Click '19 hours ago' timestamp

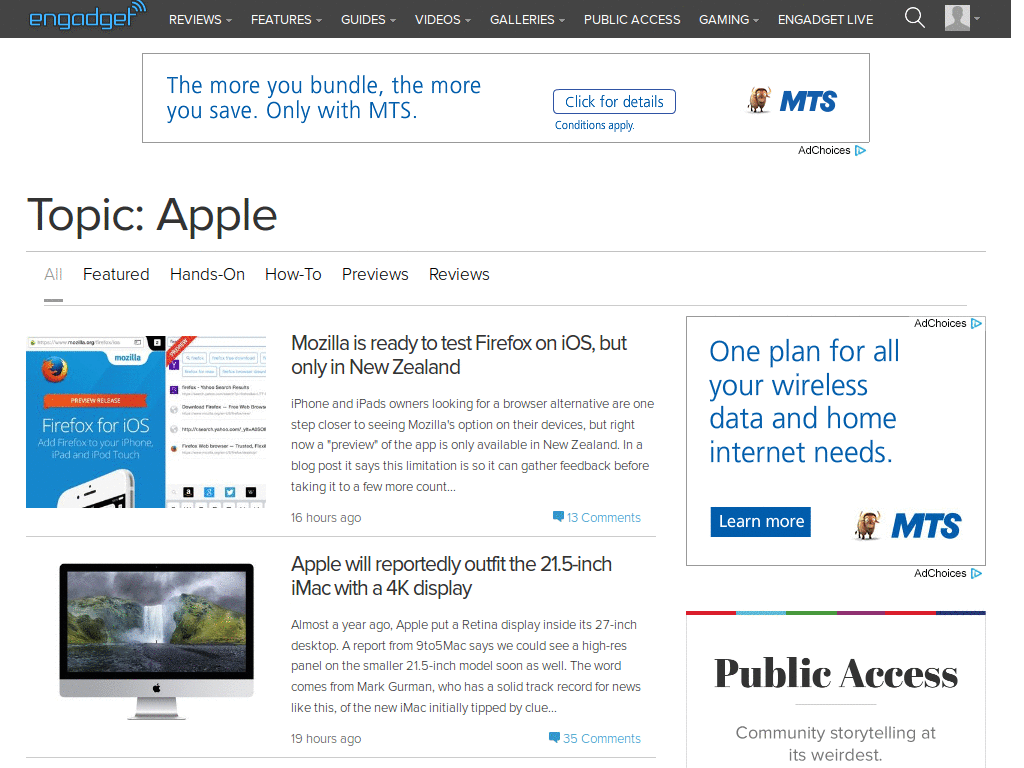326,739
